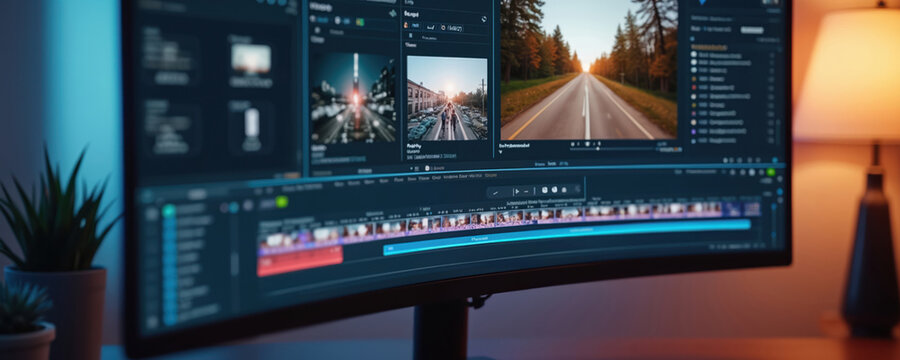Click the green icon below the right panel
Image resolution: width=900 pixels, height=360 pixels.
tap(771, 172)
